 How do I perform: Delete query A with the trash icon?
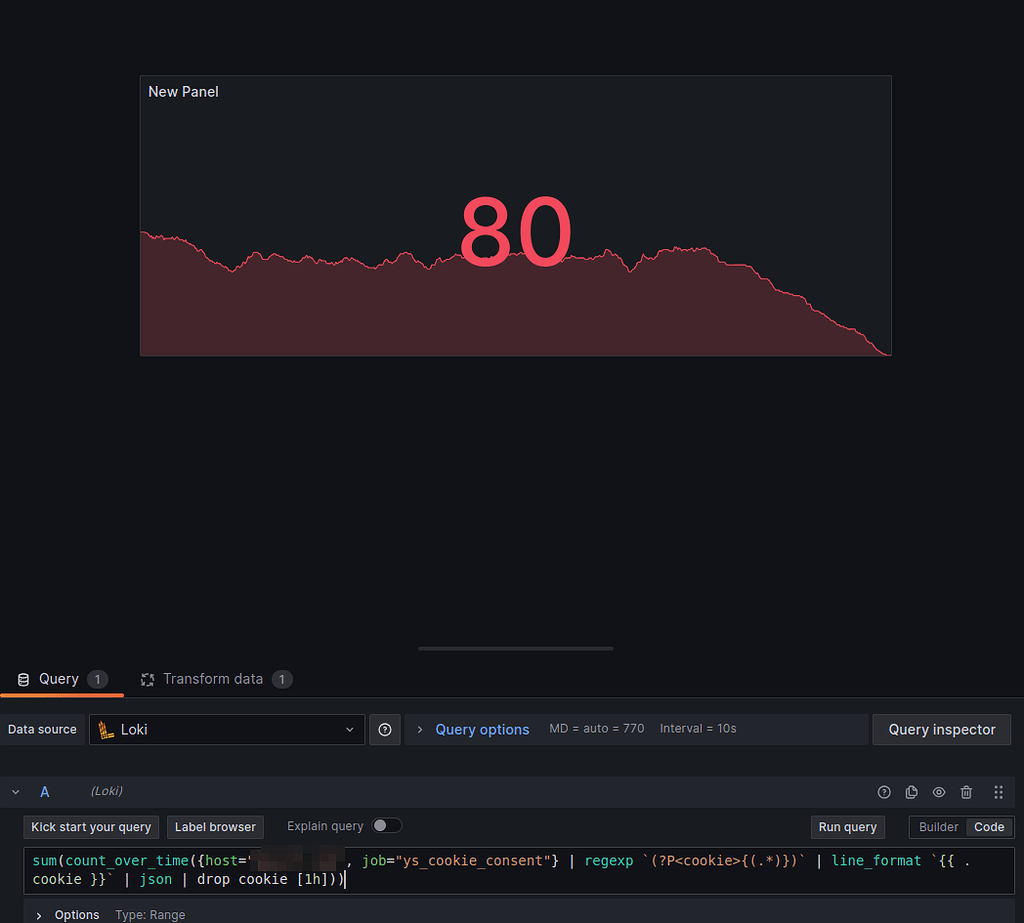pos(966,791)
